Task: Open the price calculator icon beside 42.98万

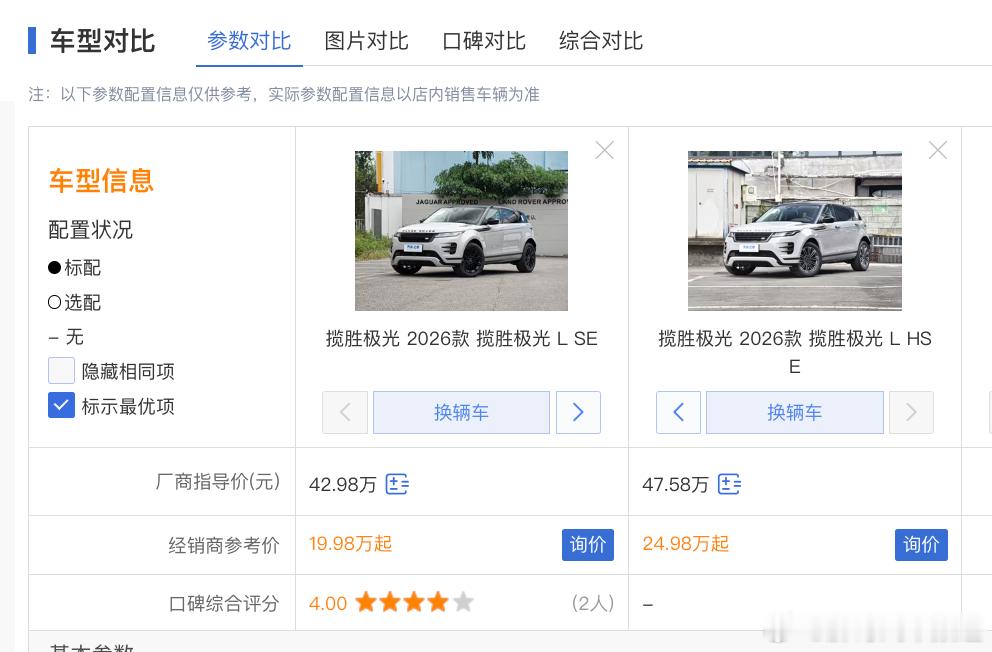Action: pyautogui.click(x=397, y=484)
